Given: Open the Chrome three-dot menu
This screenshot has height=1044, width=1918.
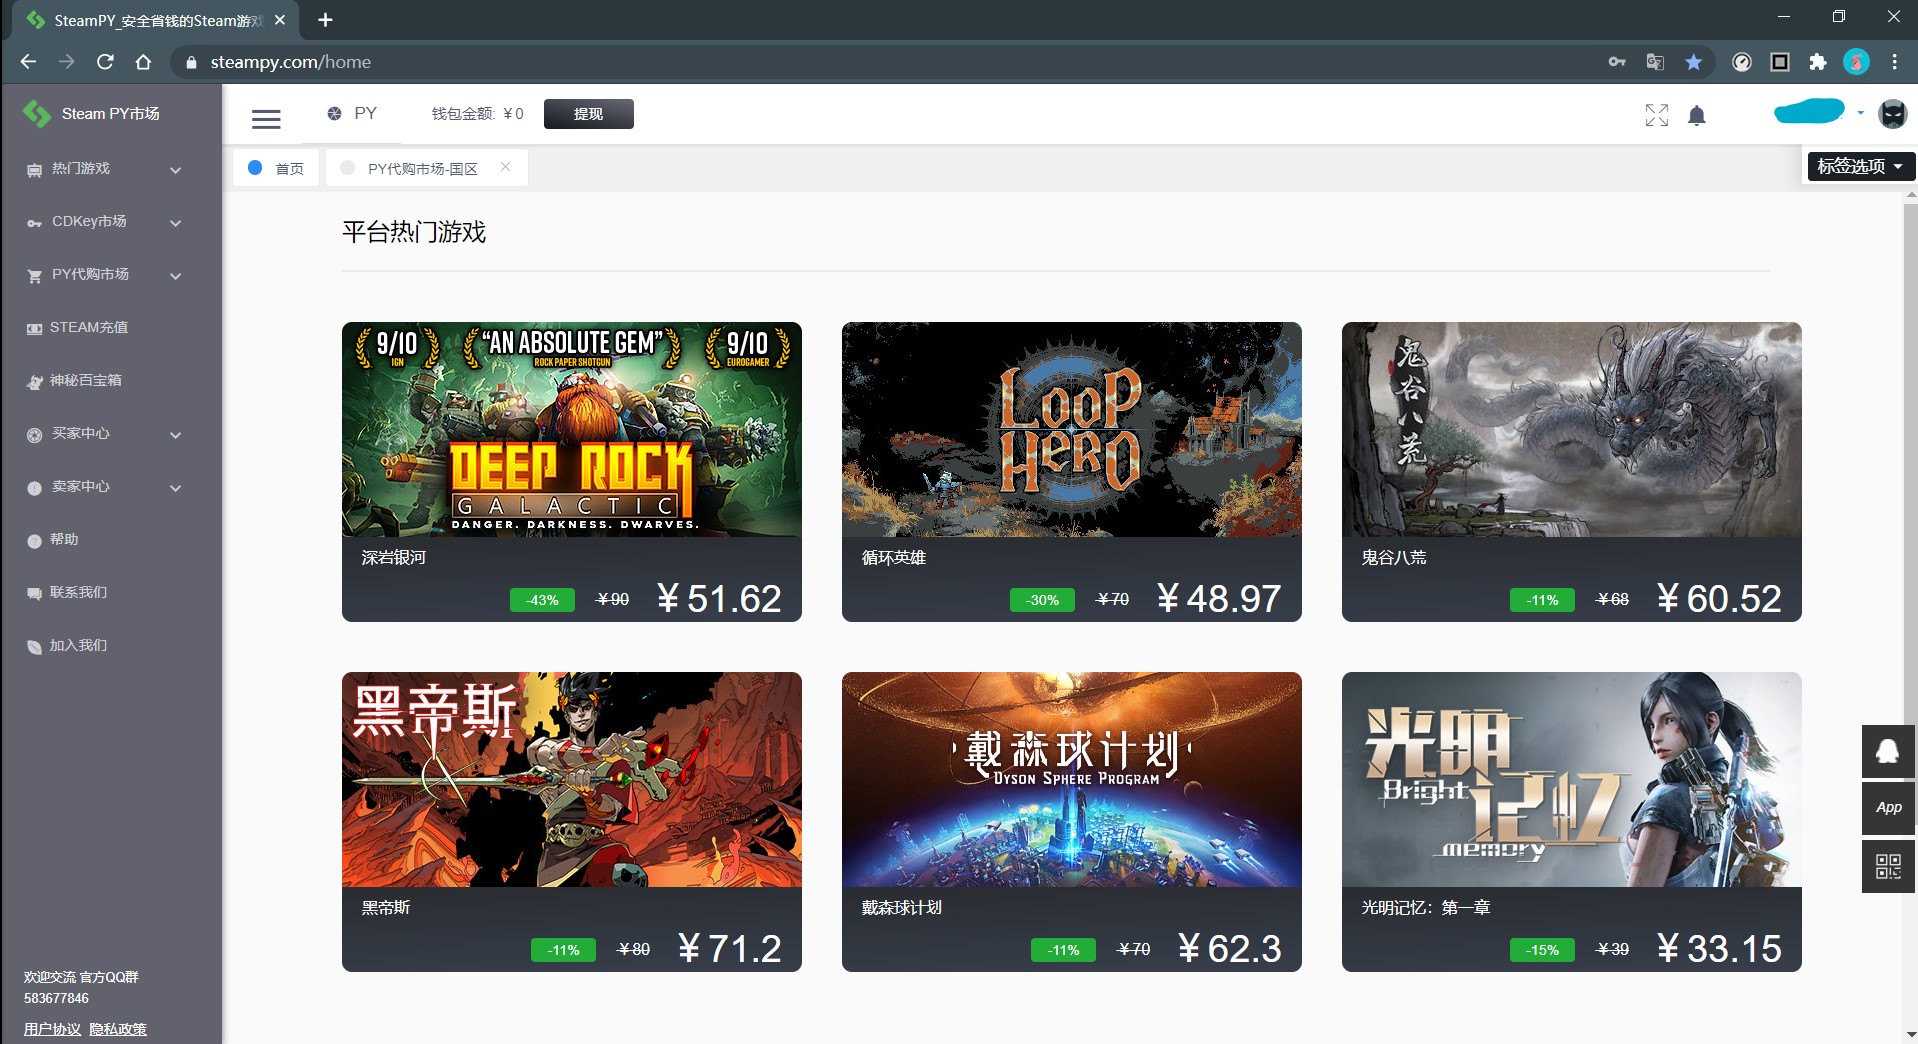Looking at the screenshot, I should (1894, 62).
